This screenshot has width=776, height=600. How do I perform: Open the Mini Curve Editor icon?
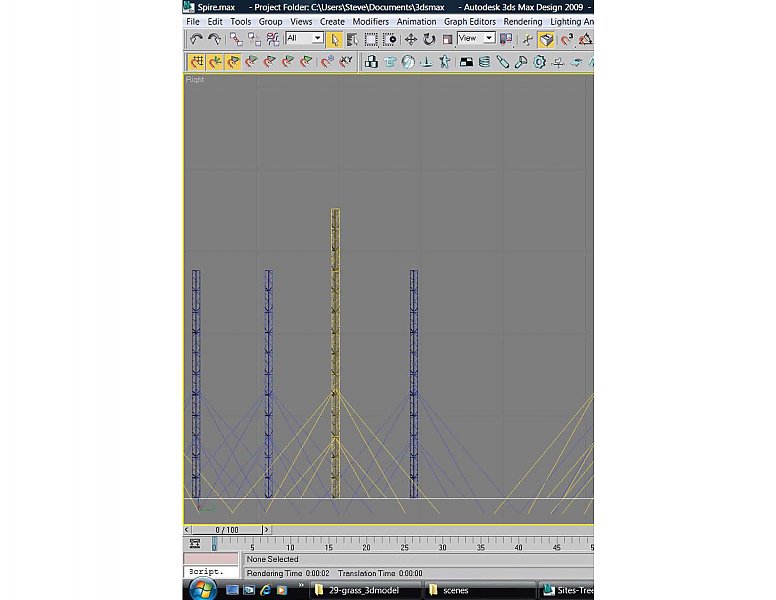click(x=194, y=544)
